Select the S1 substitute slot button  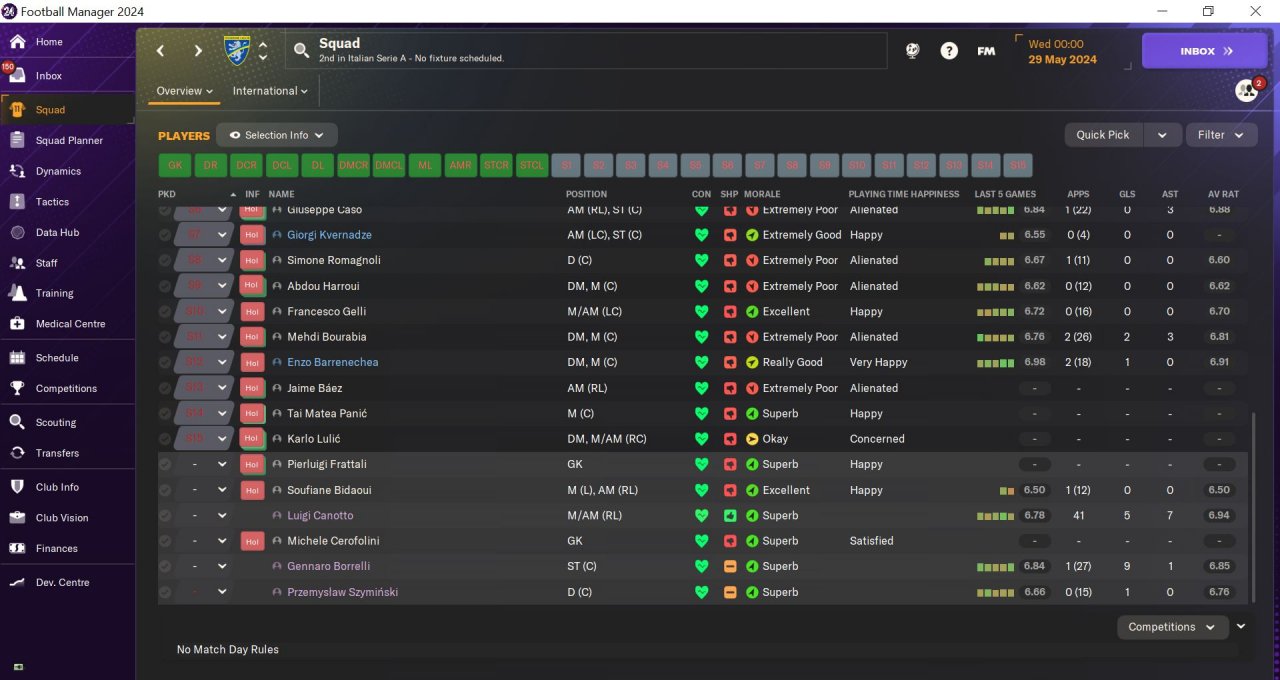567,166
